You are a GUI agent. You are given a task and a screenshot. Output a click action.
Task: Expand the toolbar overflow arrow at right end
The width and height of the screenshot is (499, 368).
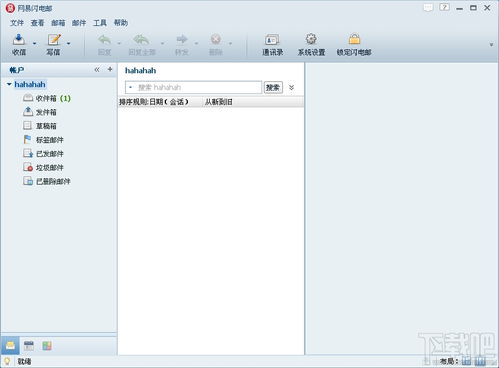(x=491, y=44)
